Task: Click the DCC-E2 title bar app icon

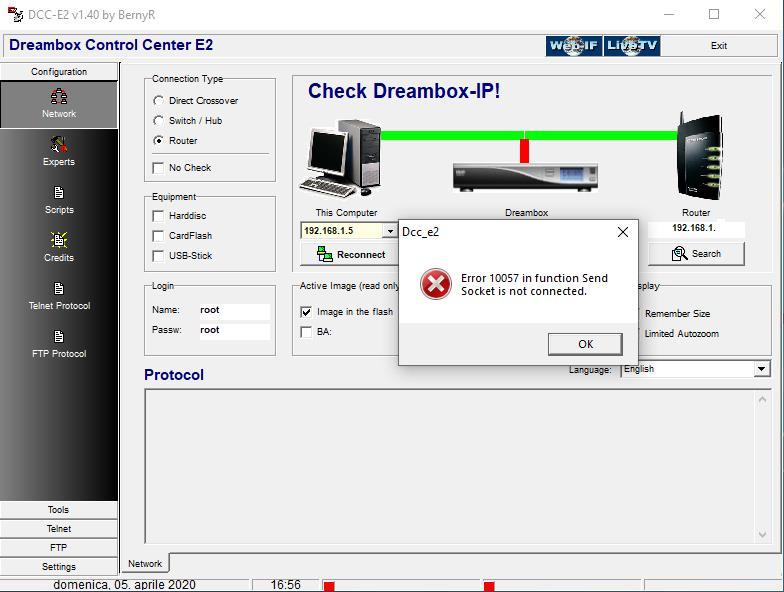Action: click(x=15, y=14)
